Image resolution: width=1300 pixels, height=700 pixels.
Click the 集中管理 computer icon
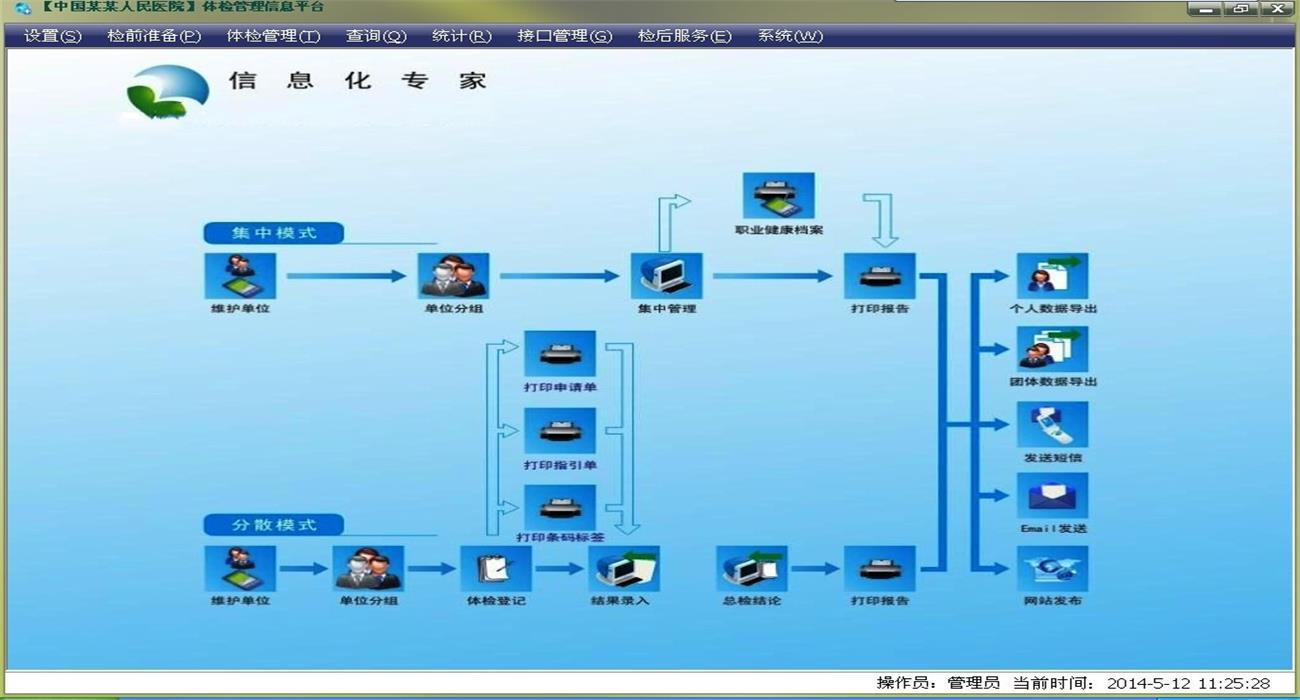666,275
